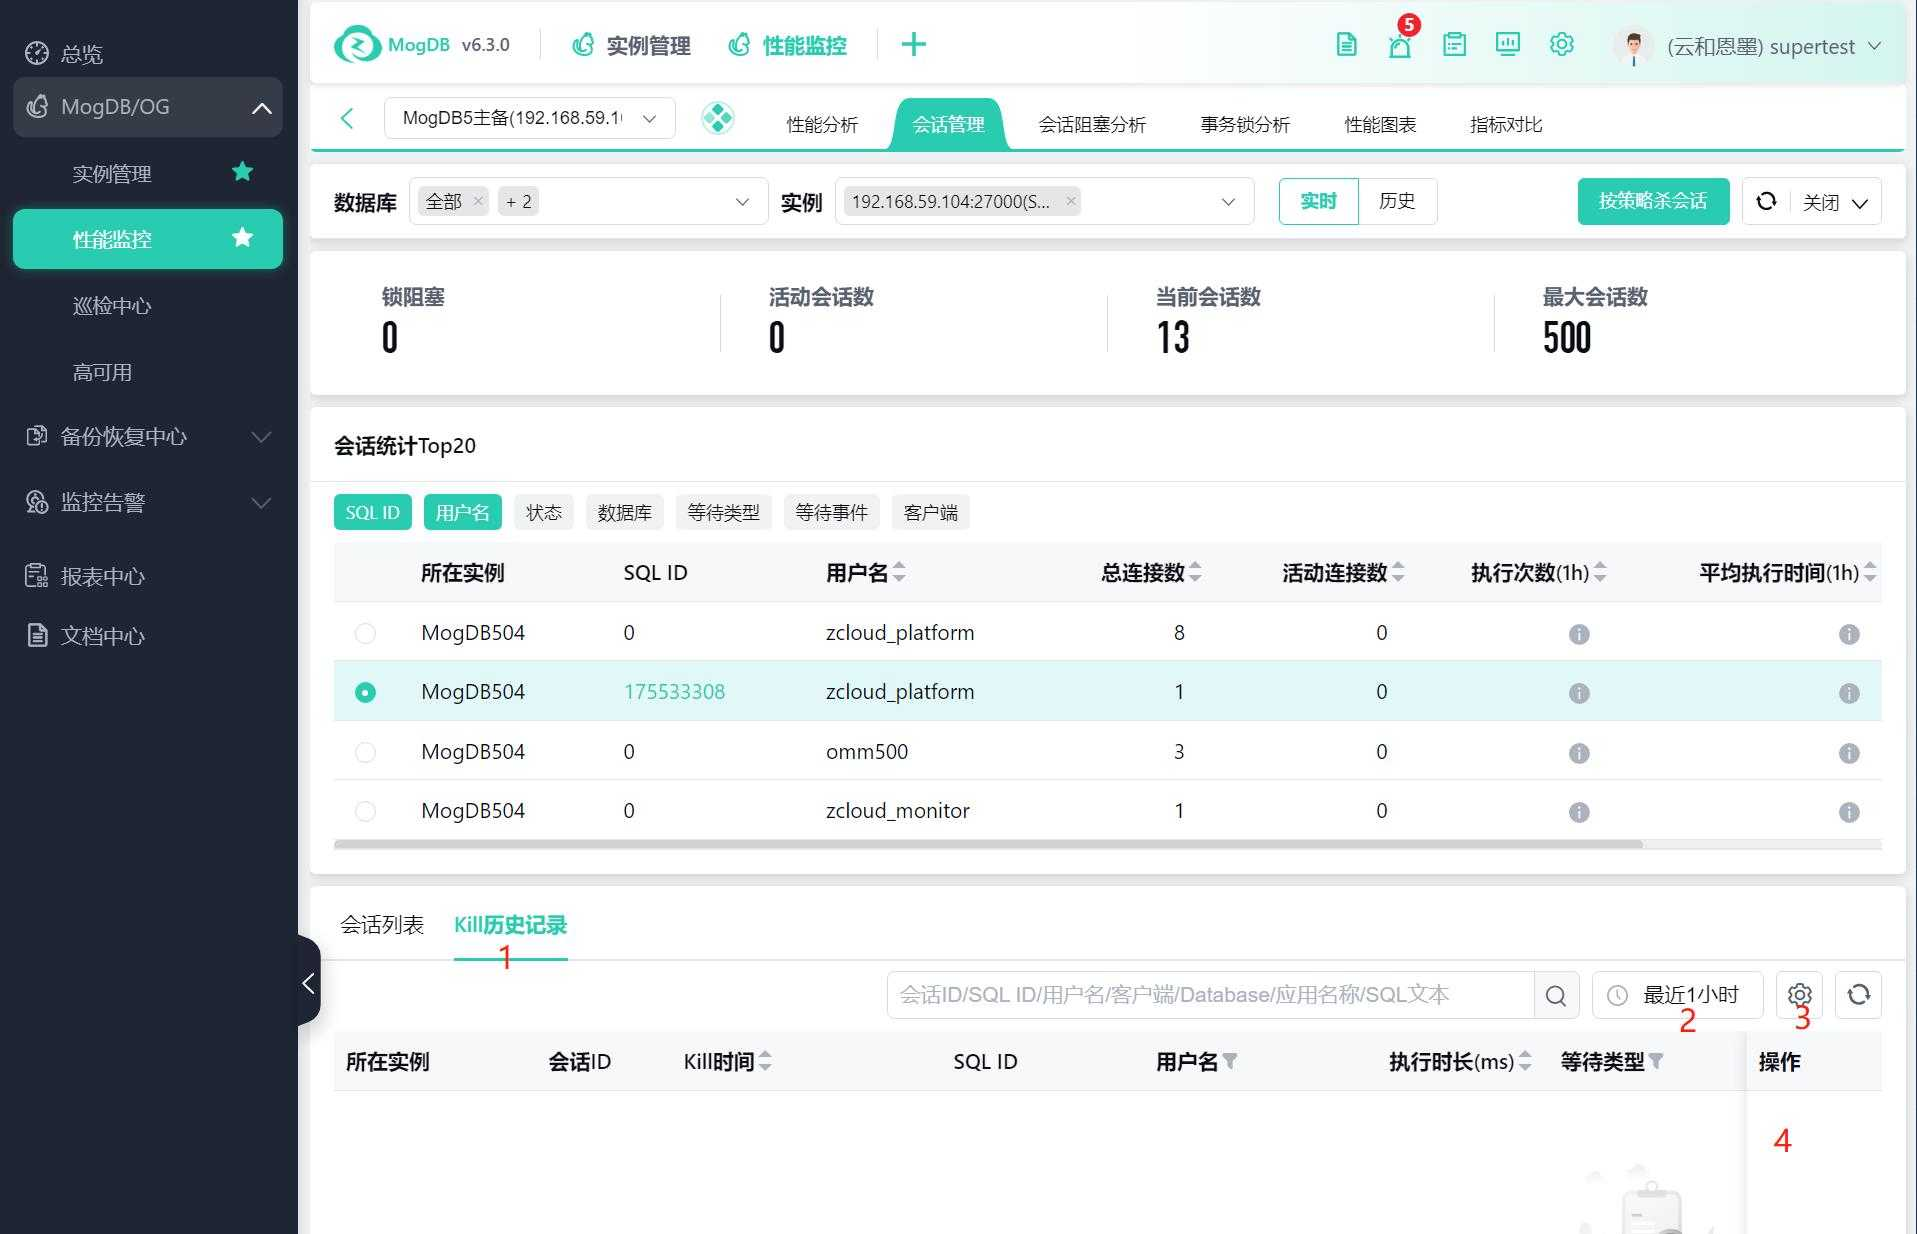The image size is (1917, 1234).
Task: Click the search magnifier icon
Action: (1556, 995)
